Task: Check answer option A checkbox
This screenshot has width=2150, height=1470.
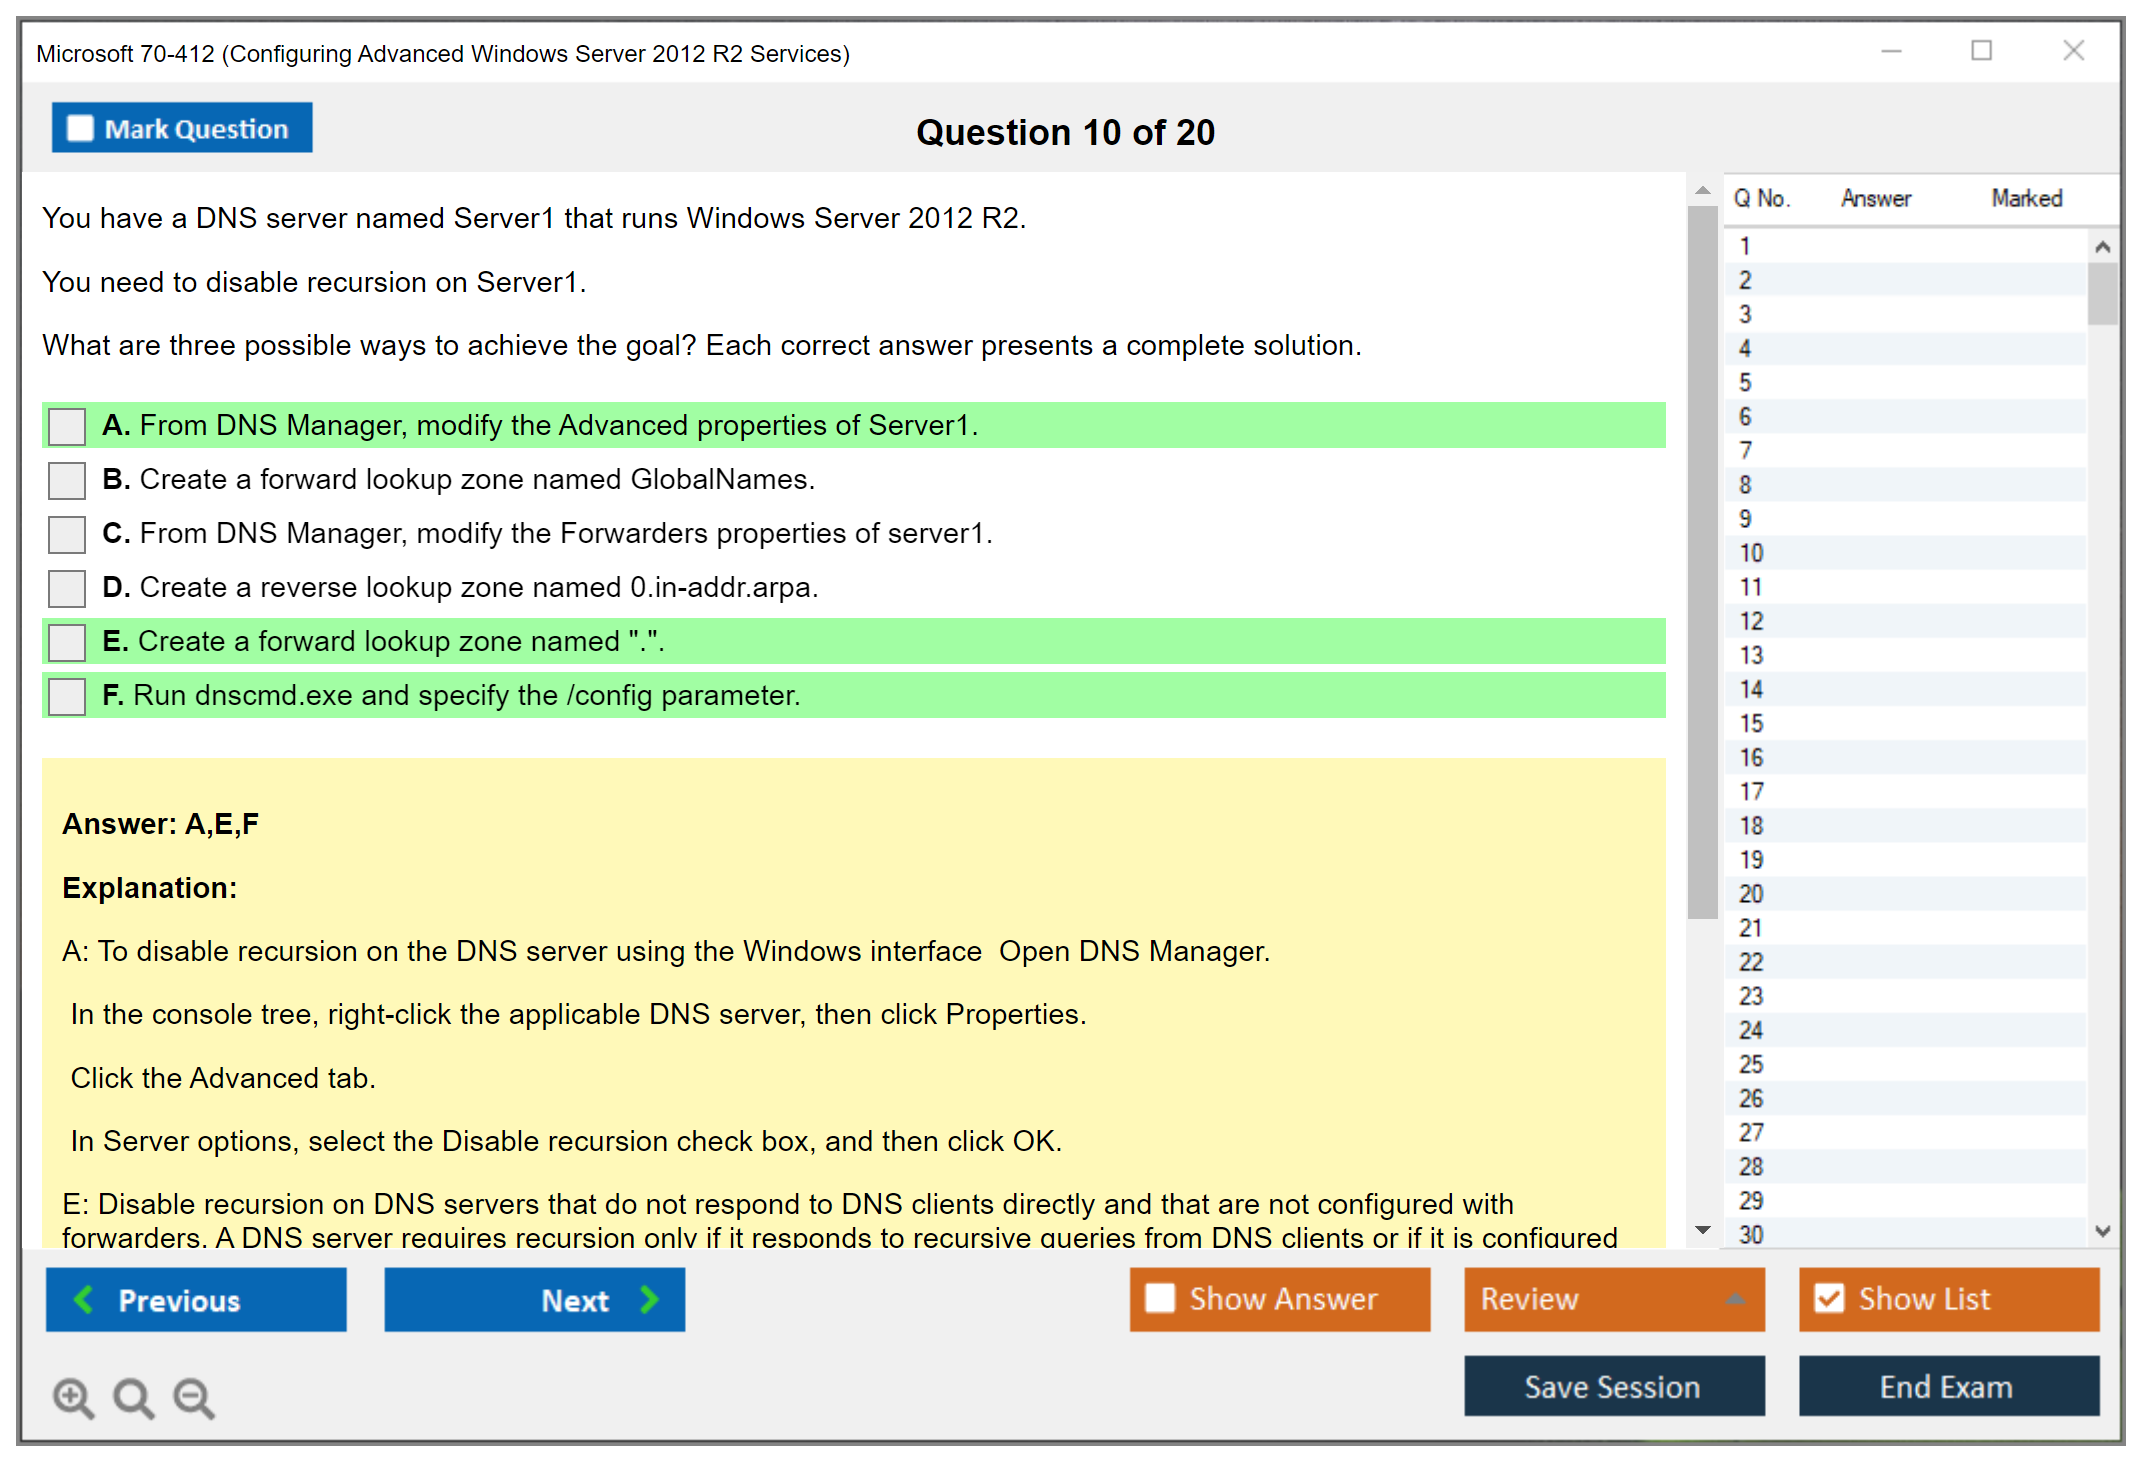Action: pyautogui.click(x=67, y=426)
